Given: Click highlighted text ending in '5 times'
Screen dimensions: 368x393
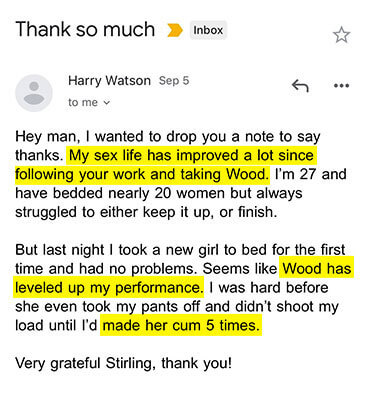Looking at the screenshot, I should (181, 325).
